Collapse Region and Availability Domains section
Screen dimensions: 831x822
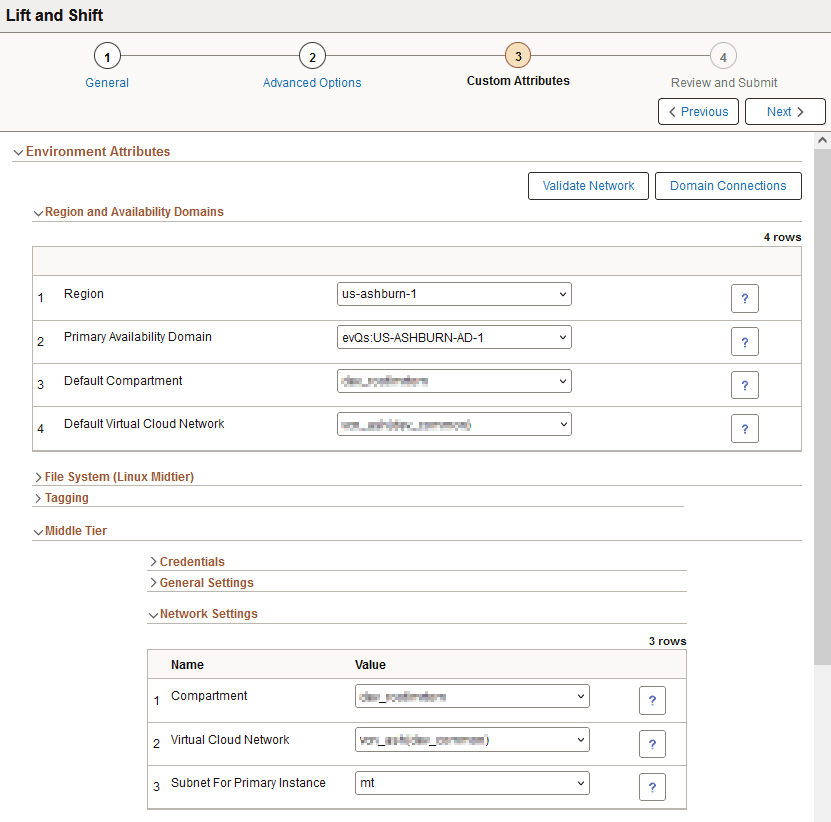pos(129,212)
